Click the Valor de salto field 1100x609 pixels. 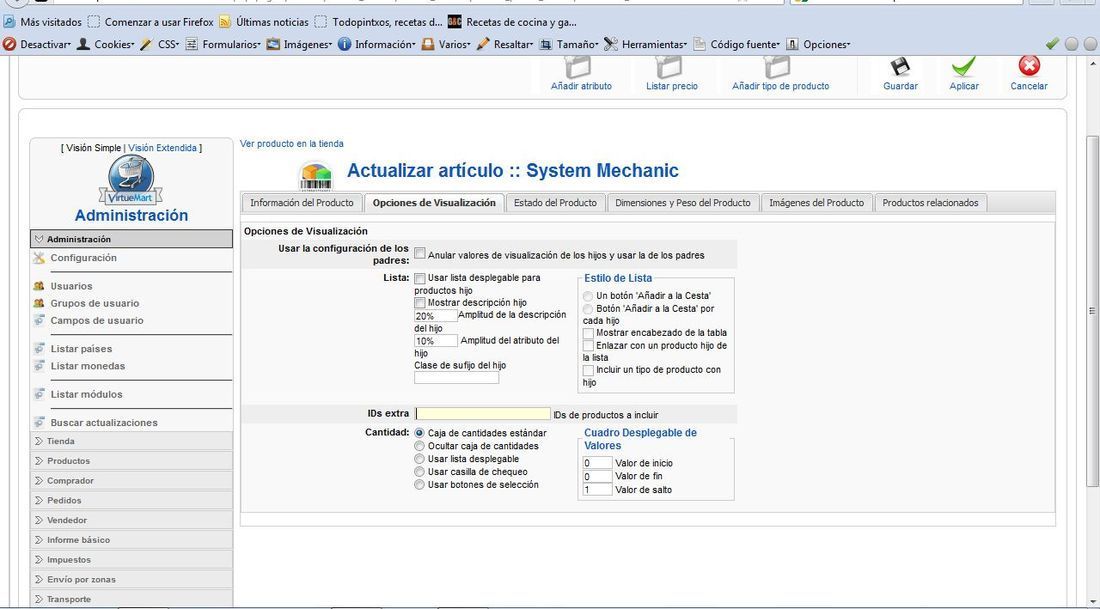tap(597, 490)
